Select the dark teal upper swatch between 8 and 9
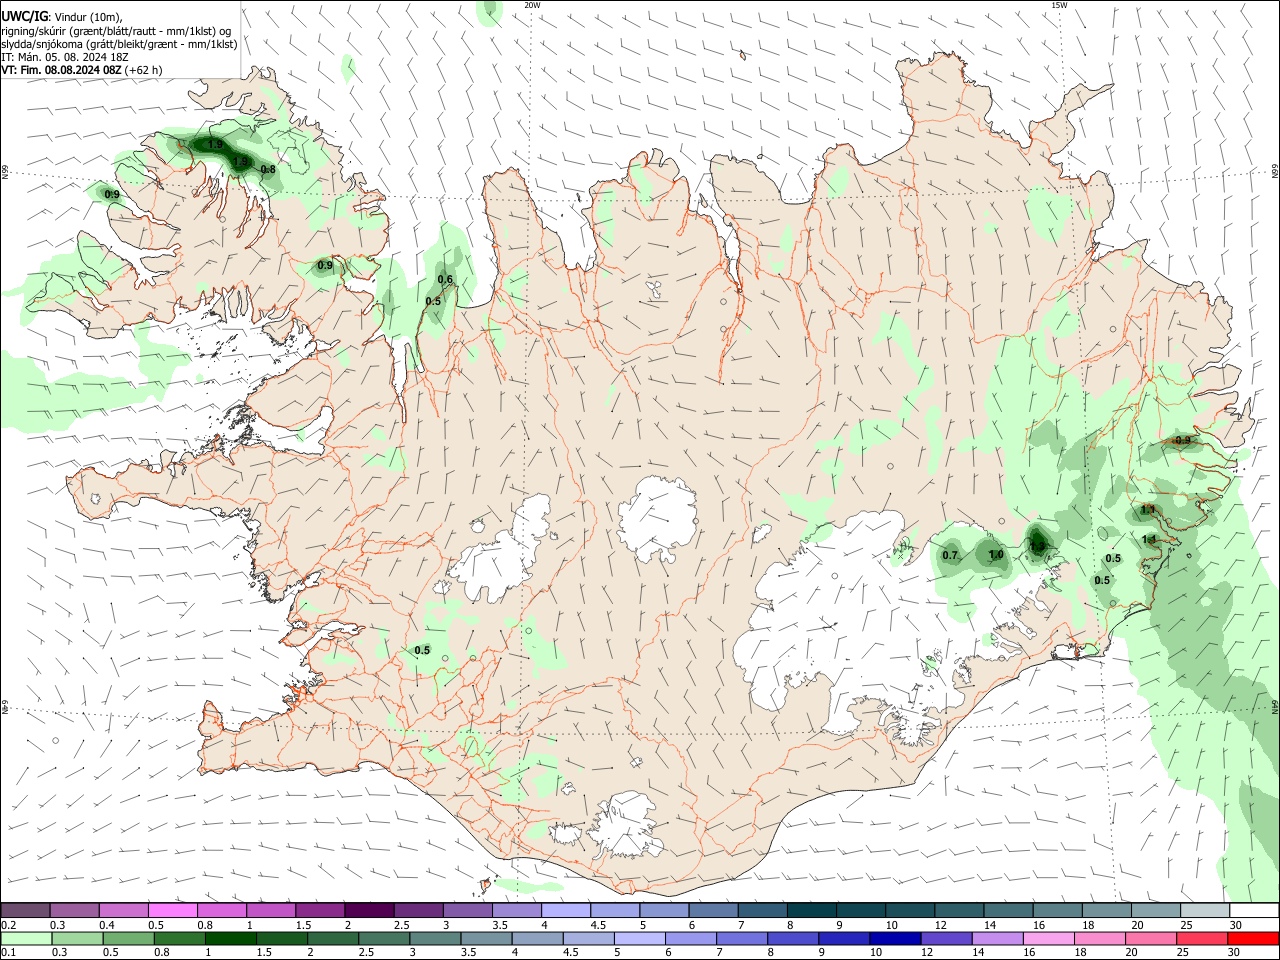This screenshot has width=1280, height=960. (812, 910)
